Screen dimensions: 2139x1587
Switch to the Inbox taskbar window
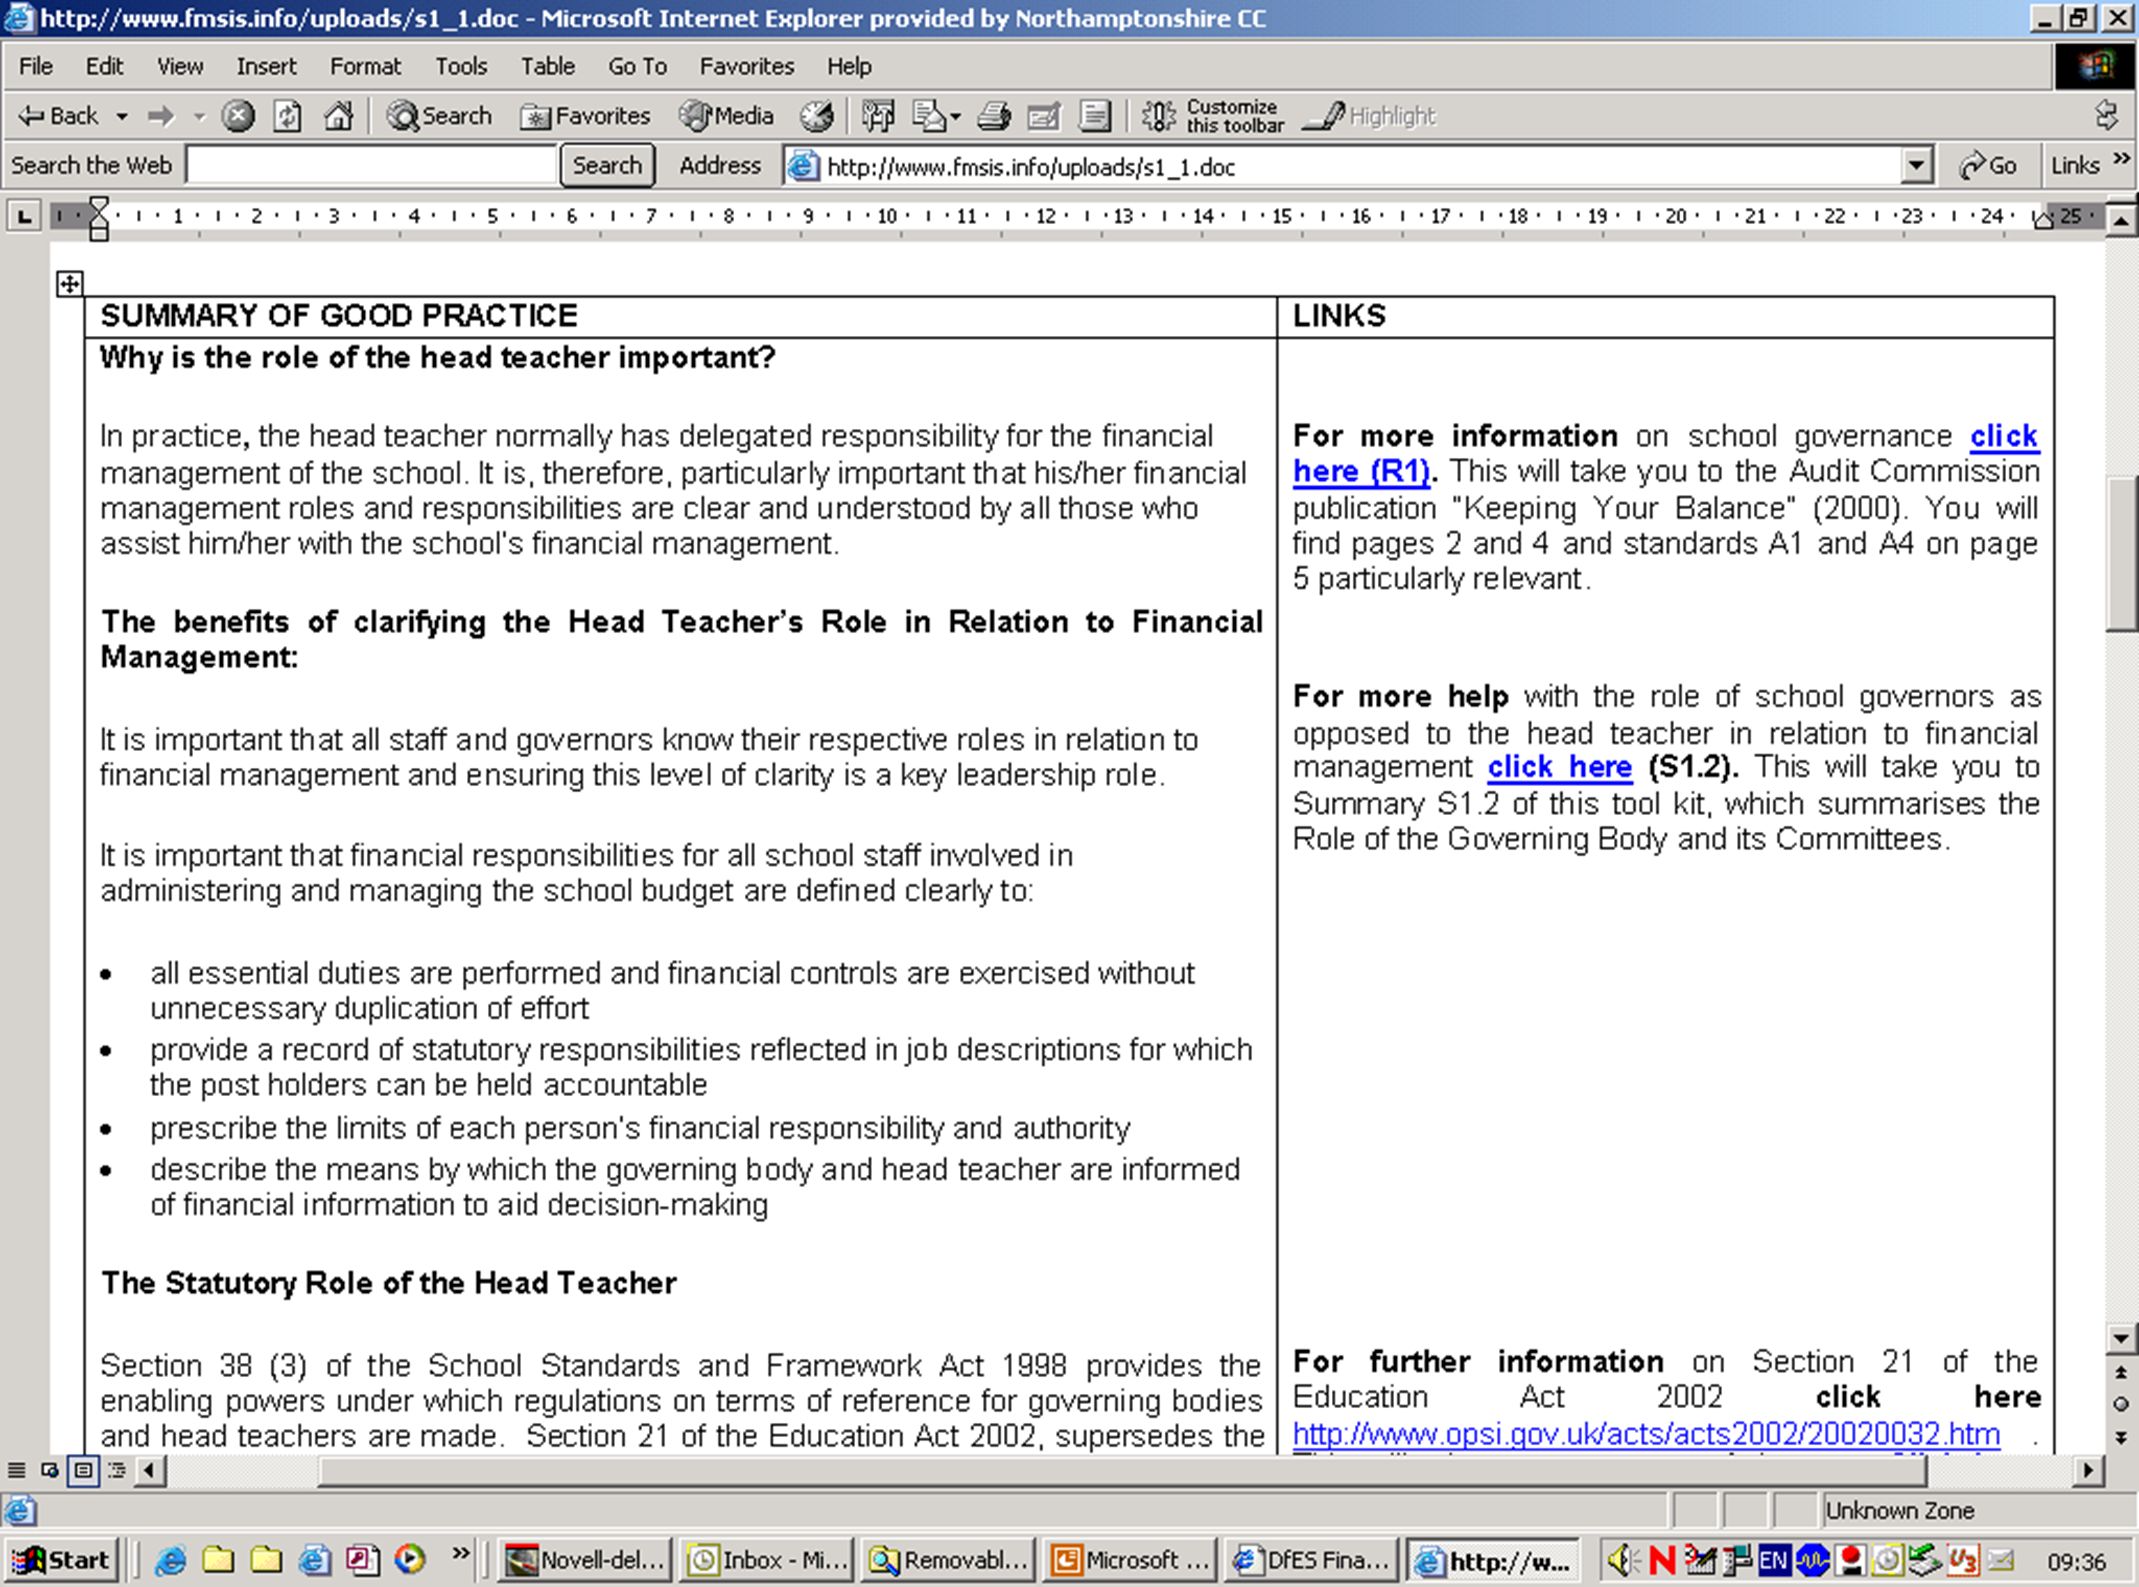click(x=766, y=1560)
